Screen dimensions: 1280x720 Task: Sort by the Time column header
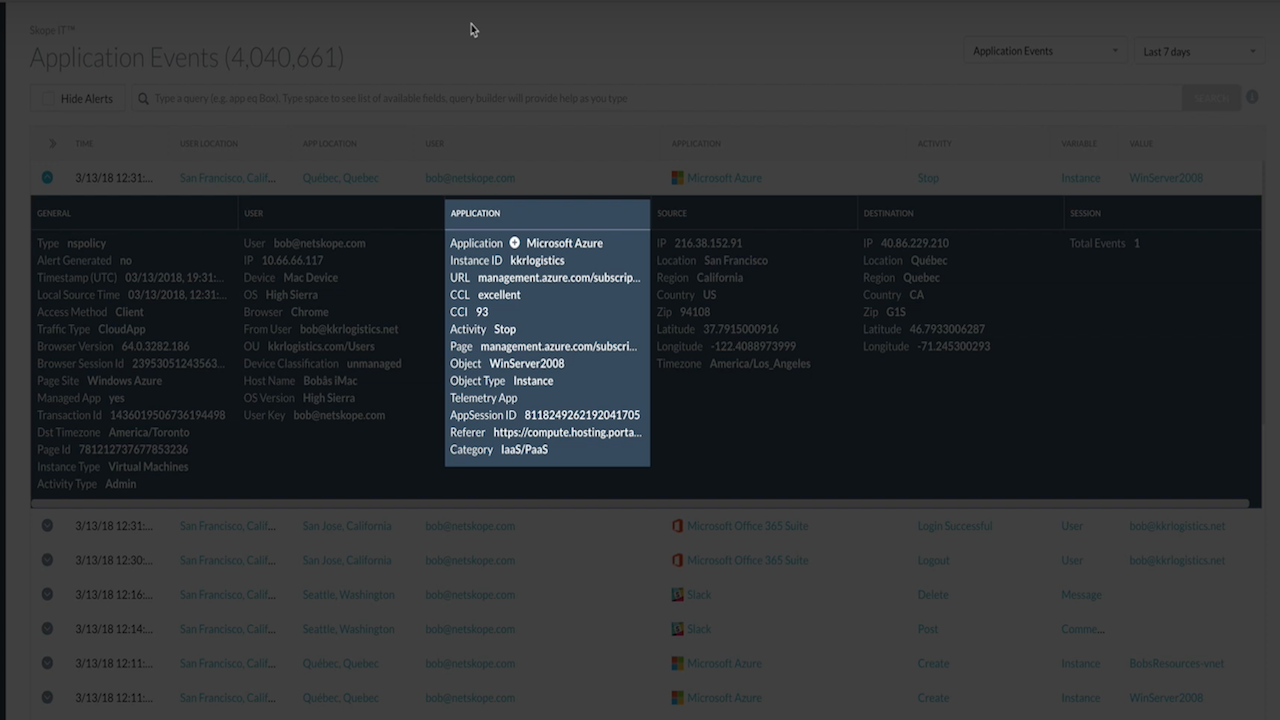85,143
